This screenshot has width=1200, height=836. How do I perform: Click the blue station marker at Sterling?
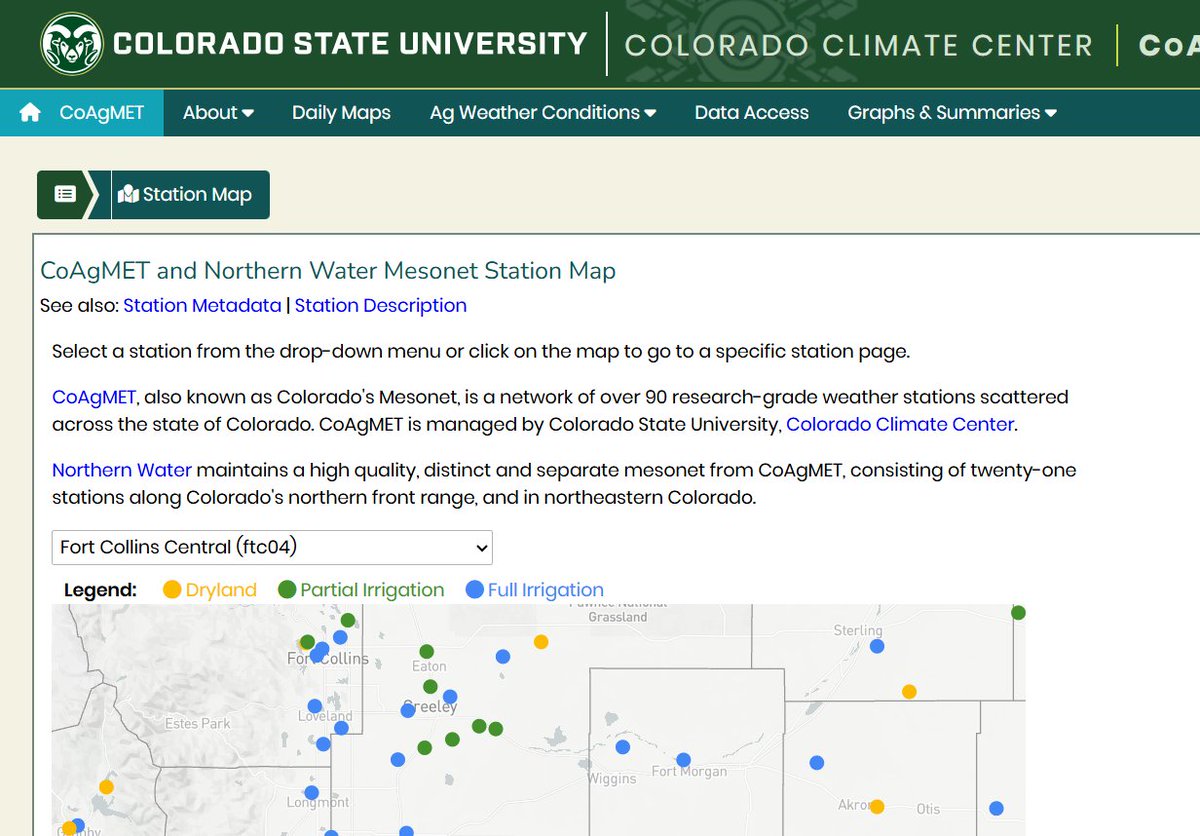(877, 646)
